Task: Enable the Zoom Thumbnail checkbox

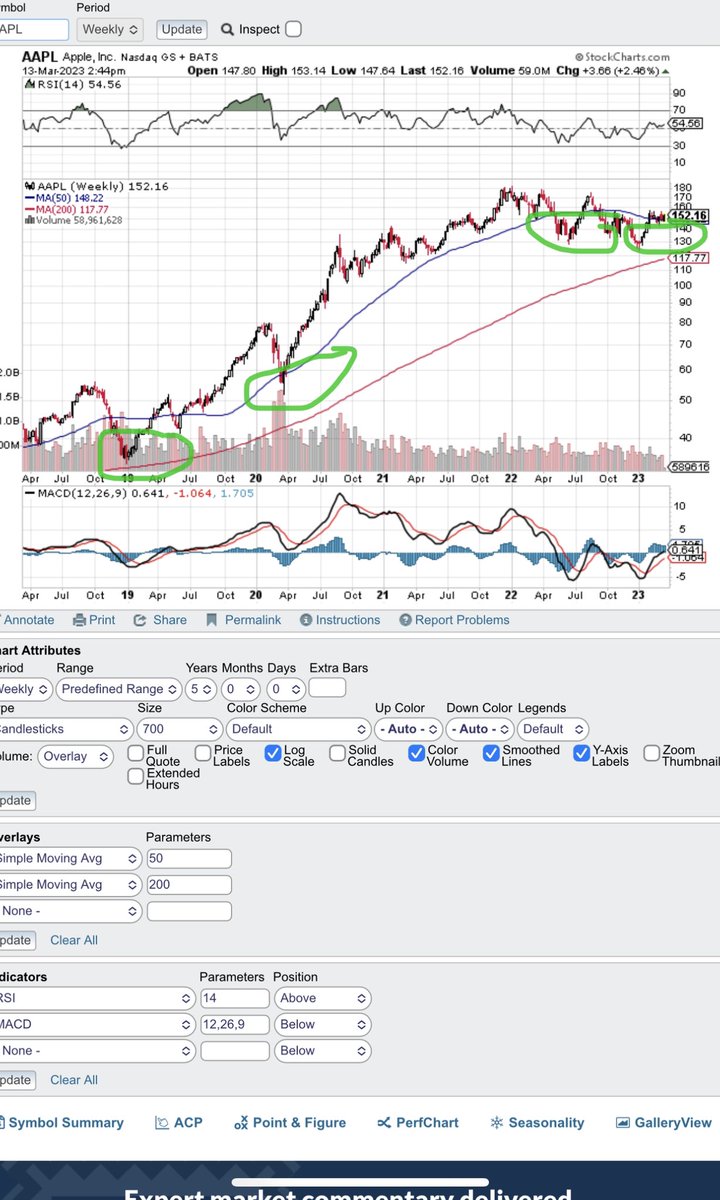Action: pos(652,752)
